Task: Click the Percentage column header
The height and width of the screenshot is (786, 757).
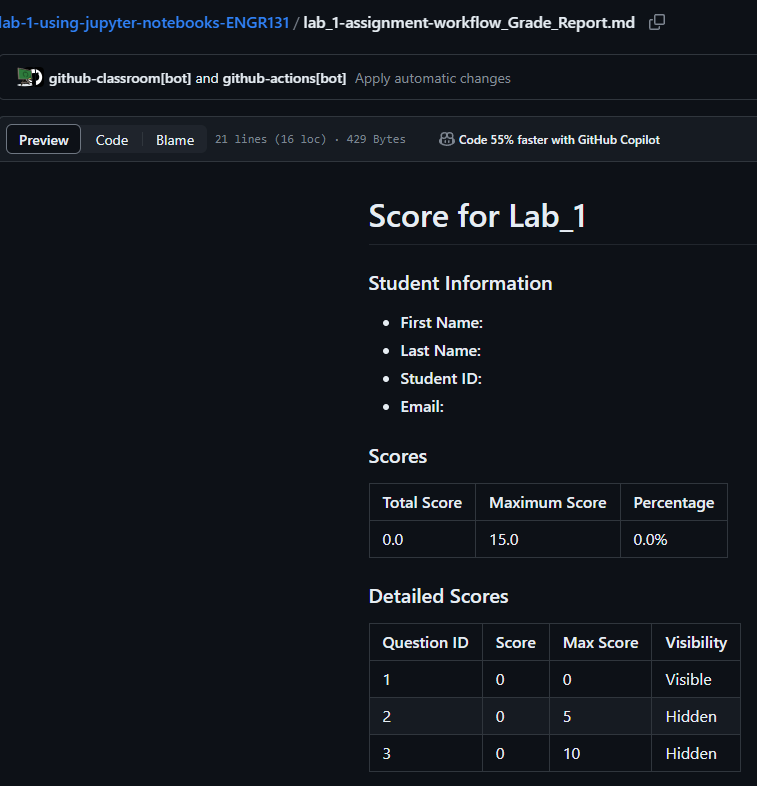Action: [x=673, y=502]
